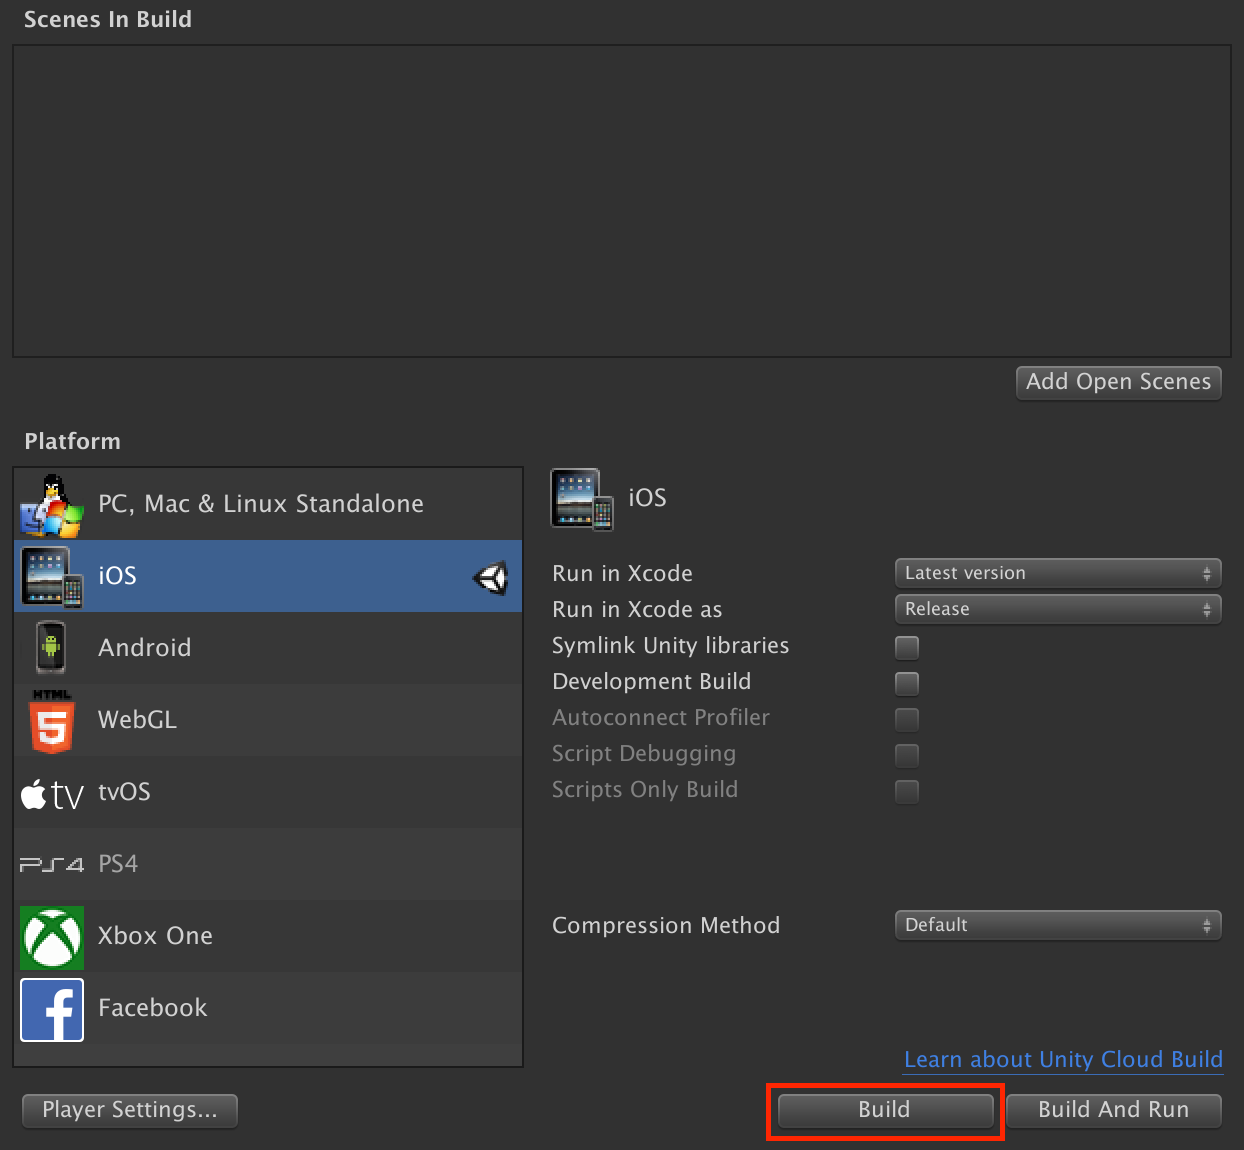Click the Apple tv tvOS icon

coord(52,795)
